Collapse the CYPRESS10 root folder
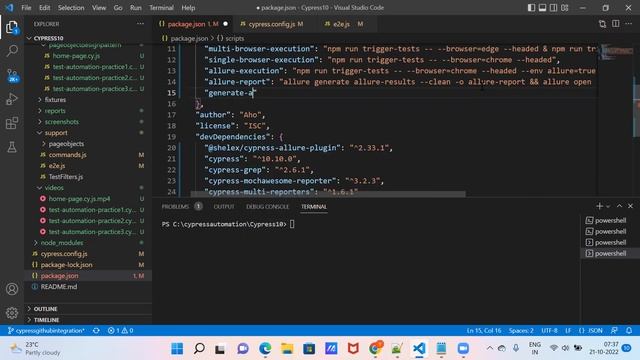 pyautogui.click(x=48, y=38)
